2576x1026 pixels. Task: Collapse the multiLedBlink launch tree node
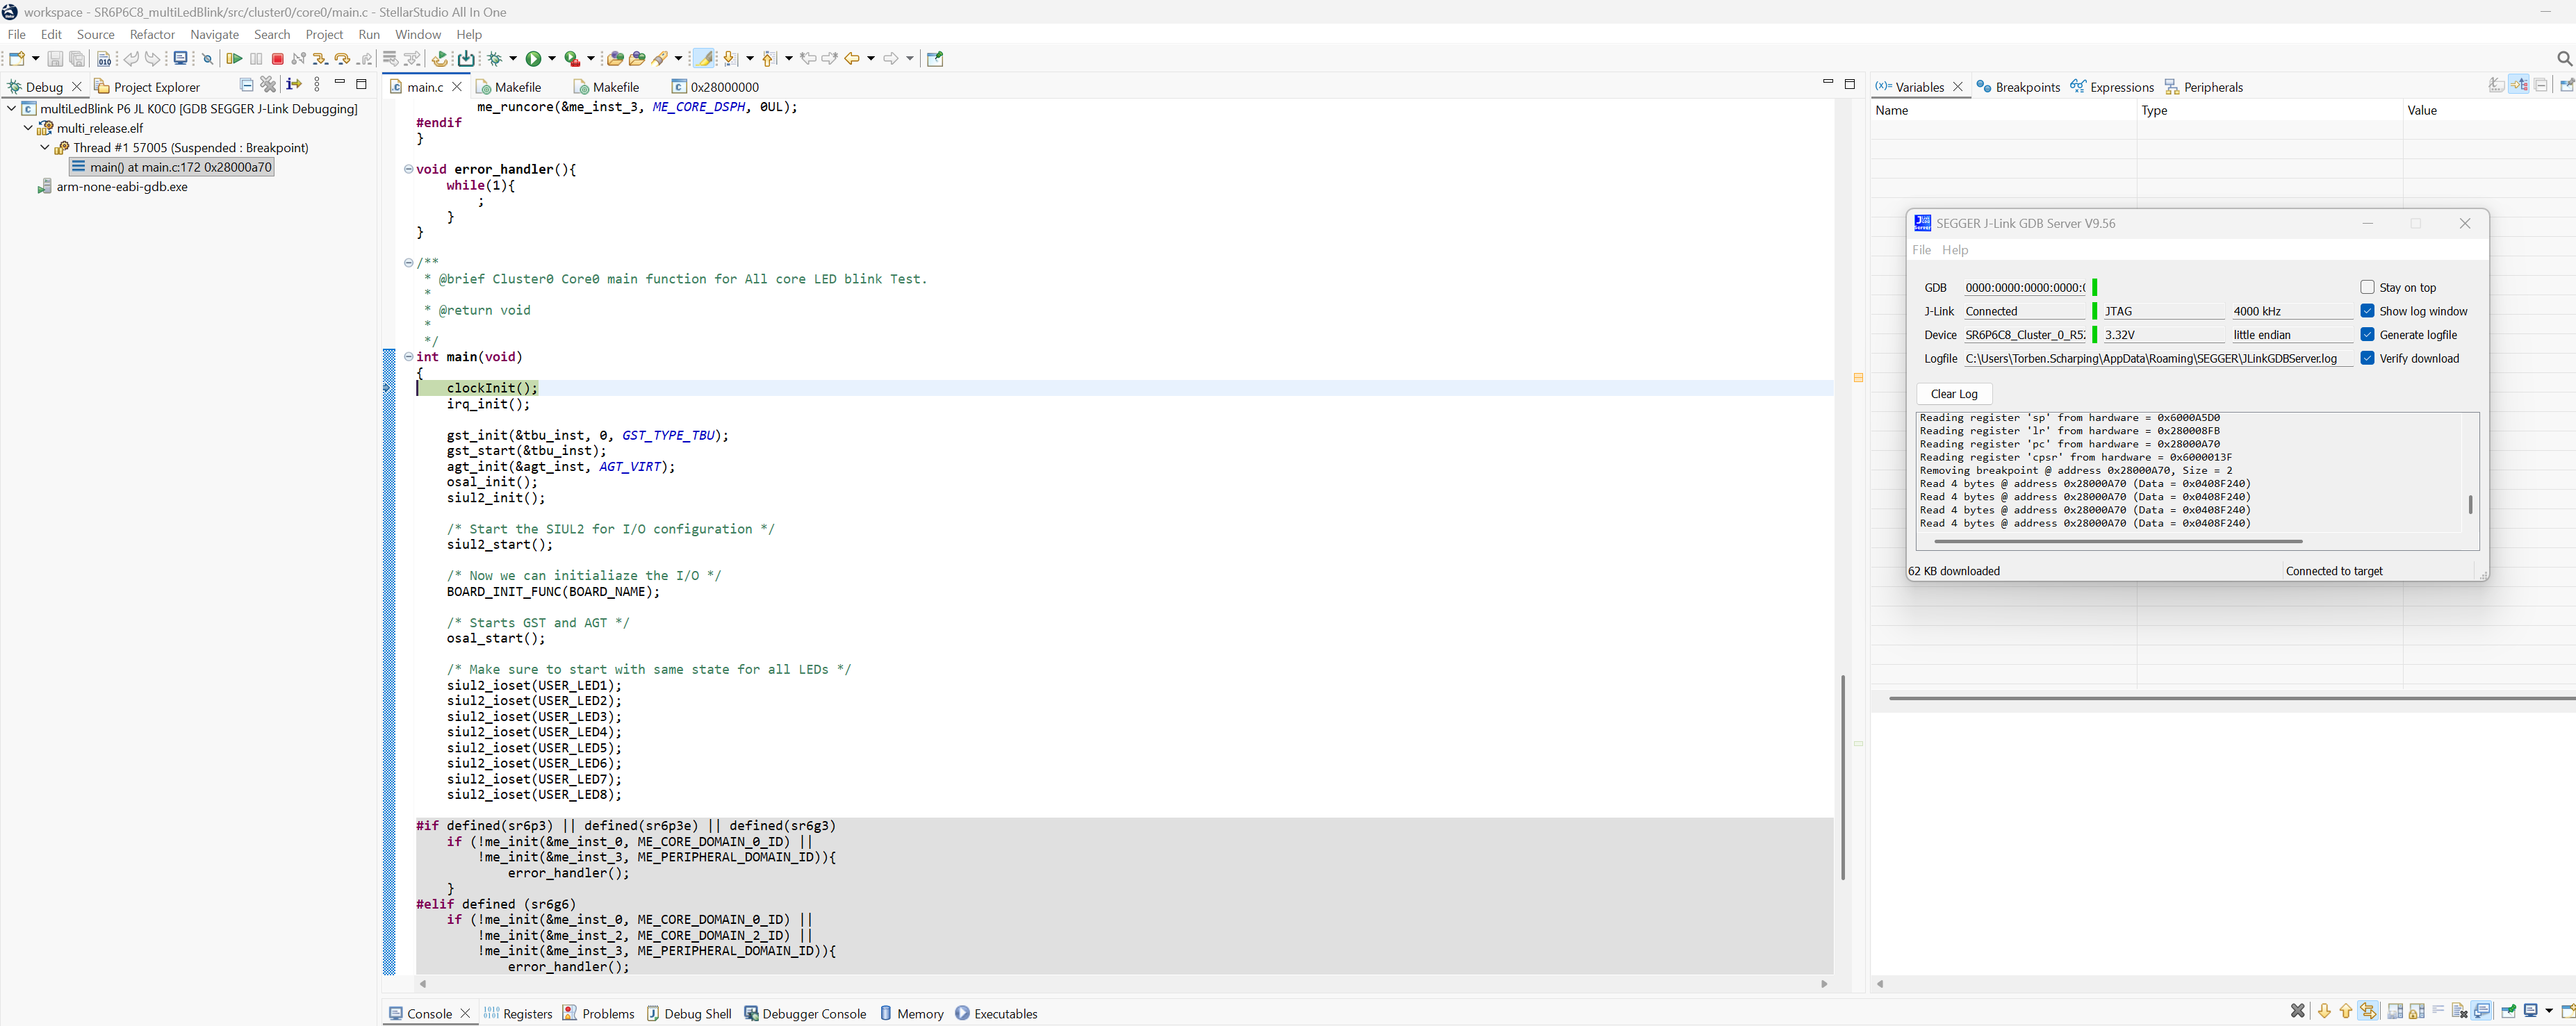[11, 108]
